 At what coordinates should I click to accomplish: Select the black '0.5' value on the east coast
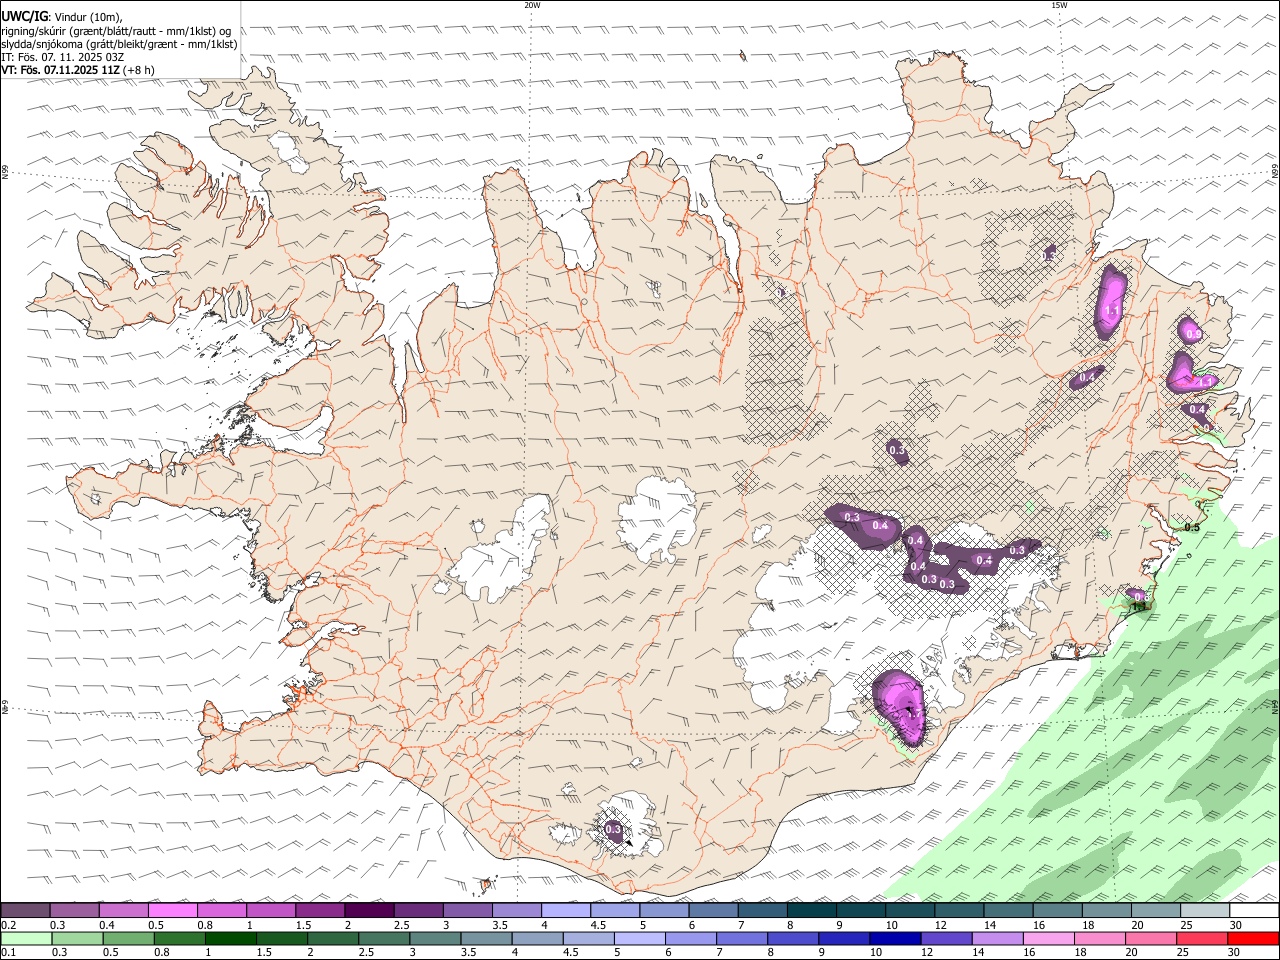click(1192, 527)
